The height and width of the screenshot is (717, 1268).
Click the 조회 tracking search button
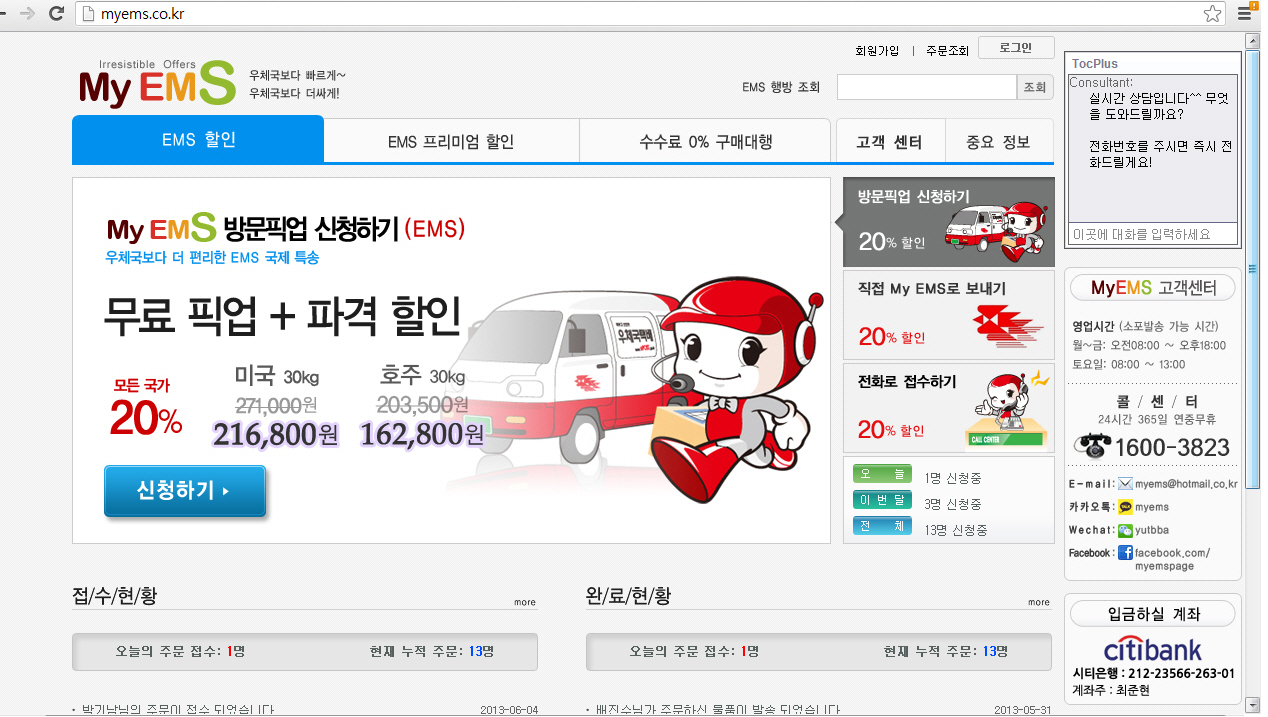tap(1035, 87)
